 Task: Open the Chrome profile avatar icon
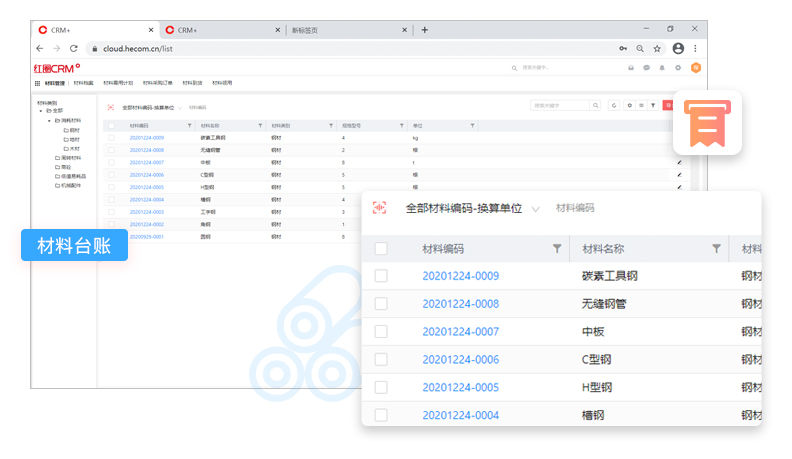[678, 48]
